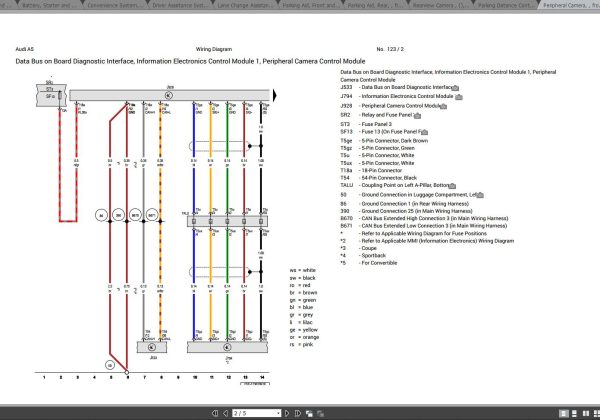Screen dimensions: 600x420
Task: Click the J794 module symbol at bottom left
Action: point(152,347)
